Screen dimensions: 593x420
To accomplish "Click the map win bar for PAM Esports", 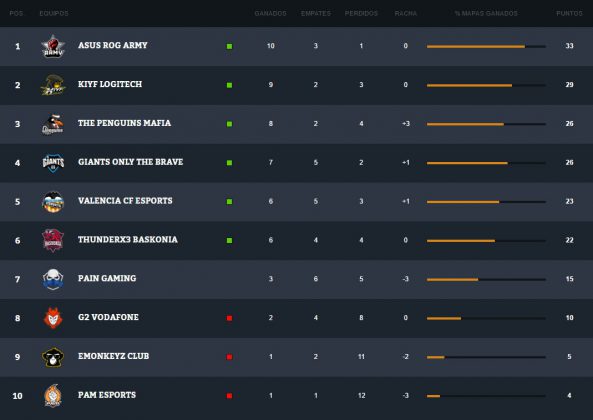I will coord(486,396).
